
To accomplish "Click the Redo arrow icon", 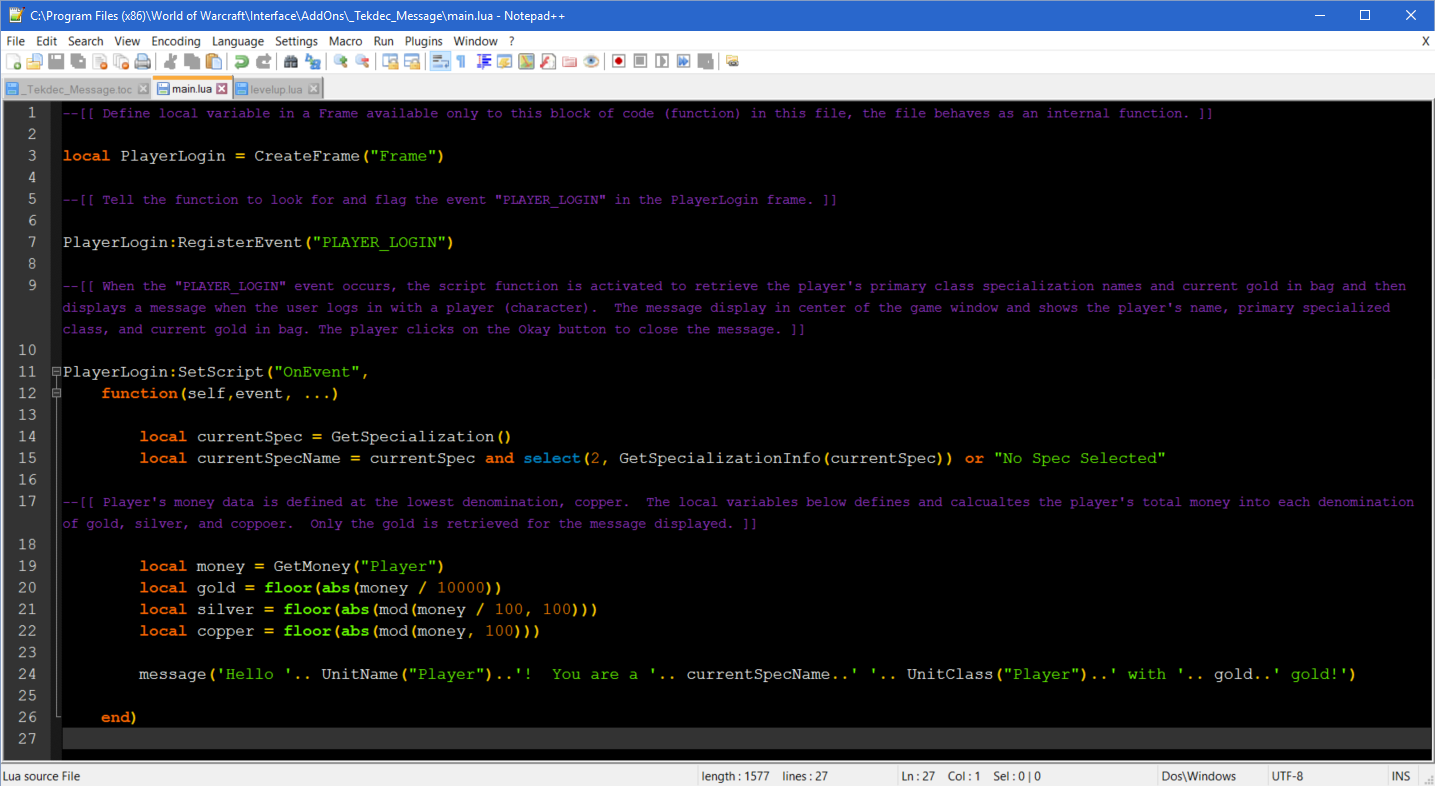I will tap(263, 61).
